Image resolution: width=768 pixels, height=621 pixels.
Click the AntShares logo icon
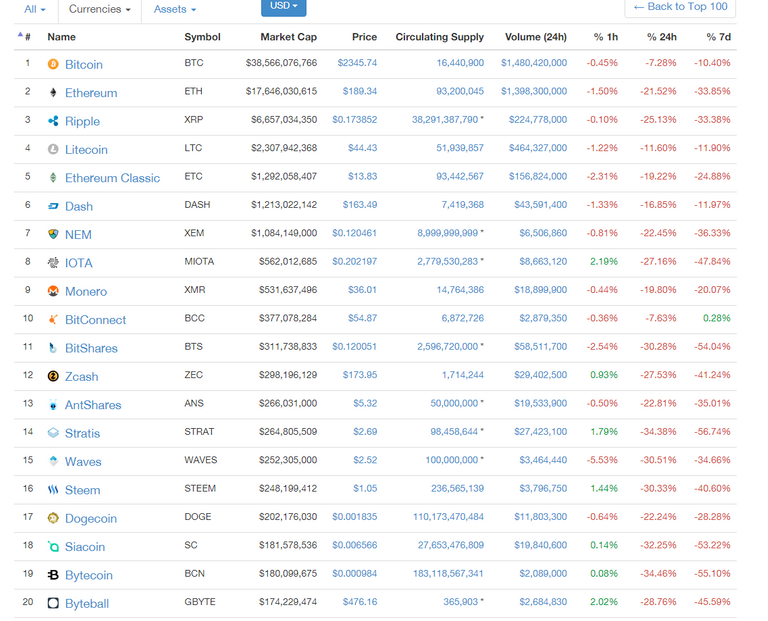click(x=53, y=405)
